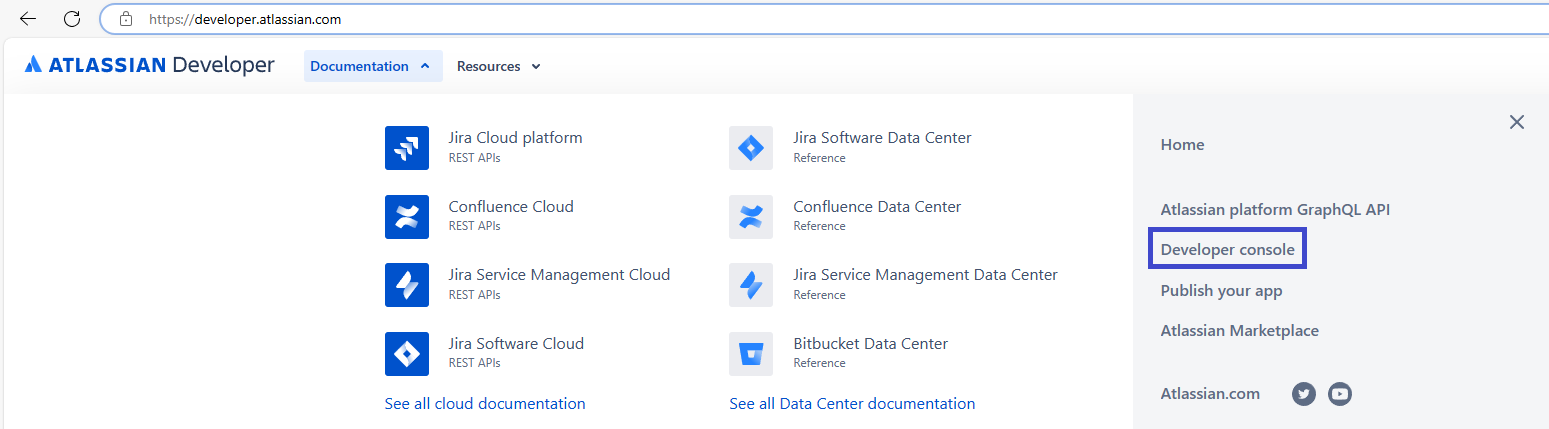Open the Developer console link

1227,250
